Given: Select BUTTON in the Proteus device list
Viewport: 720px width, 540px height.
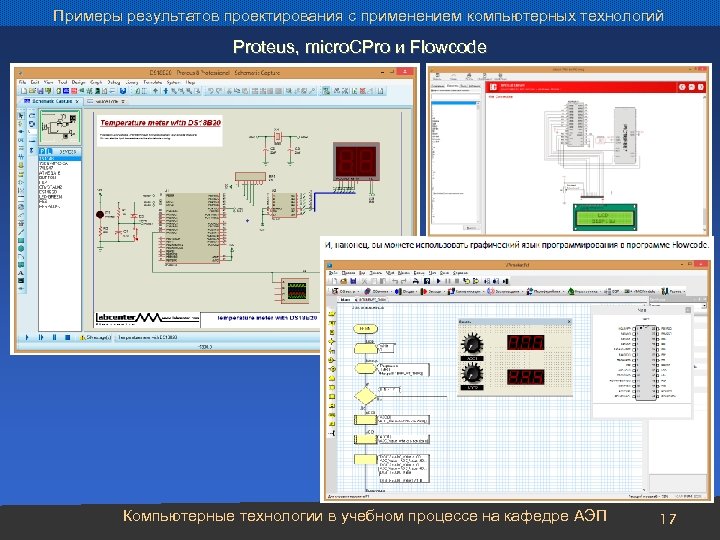Looking at the screenshot, I should coord(48,177).
